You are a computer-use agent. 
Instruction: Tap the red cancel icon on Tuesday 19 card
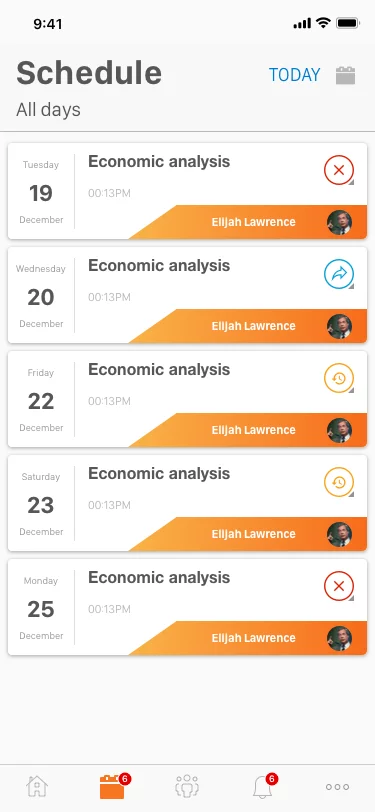click(339, 170)
